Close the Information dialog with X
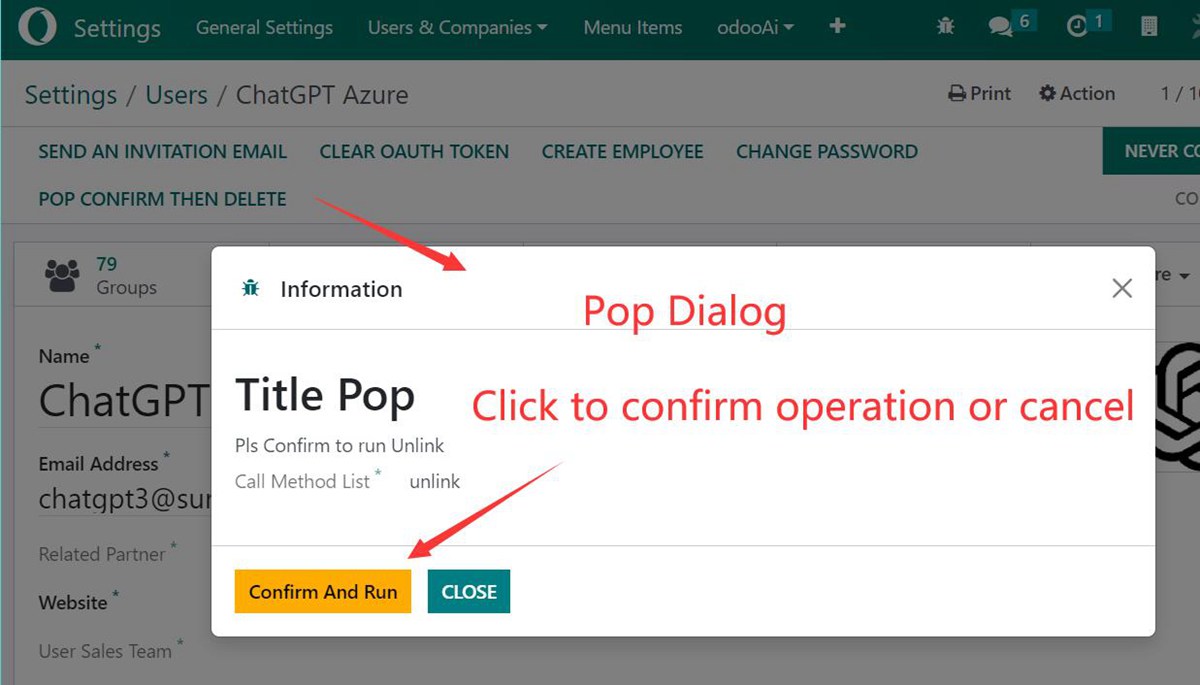Viewport: 1200px width, 685px height. (x=1122, y=289)
